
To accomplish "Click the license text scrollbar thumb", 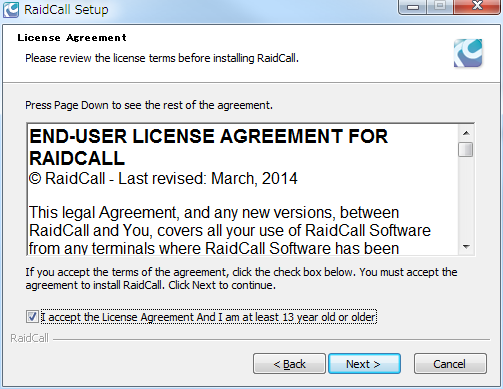I will pos(465,149).
